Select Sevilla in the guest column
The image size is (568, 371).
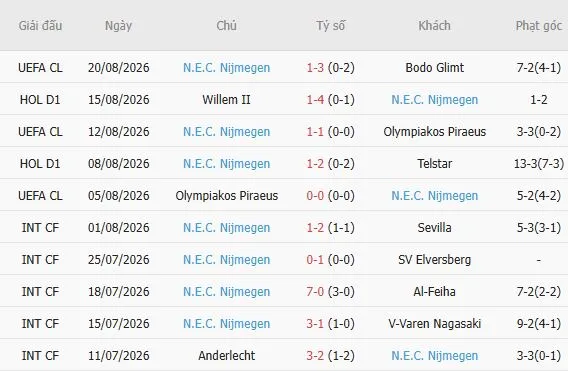point(435,228)
